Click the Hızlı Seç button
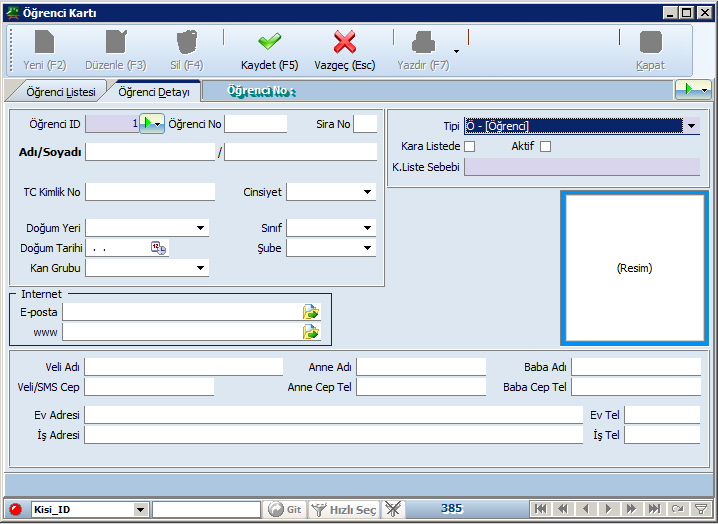The height and width of the screenshot is (524, 718). pos(344,509)
